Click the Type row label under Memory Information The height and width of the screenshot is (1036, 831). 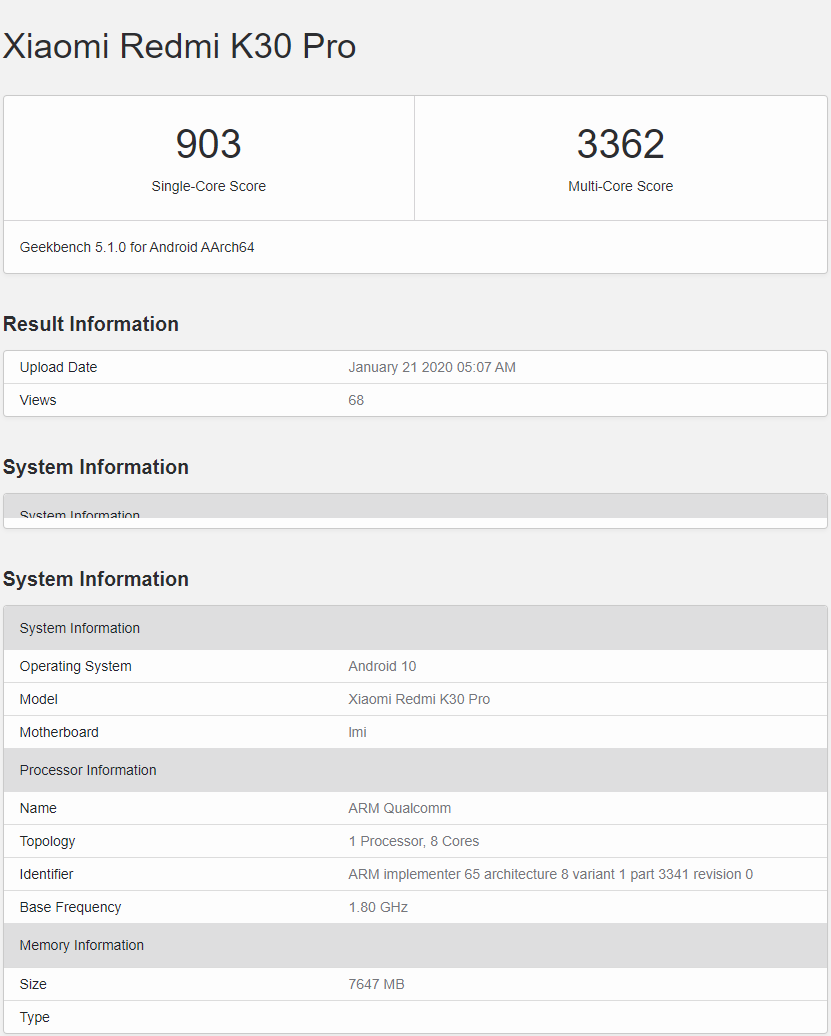click(34, 1017)
